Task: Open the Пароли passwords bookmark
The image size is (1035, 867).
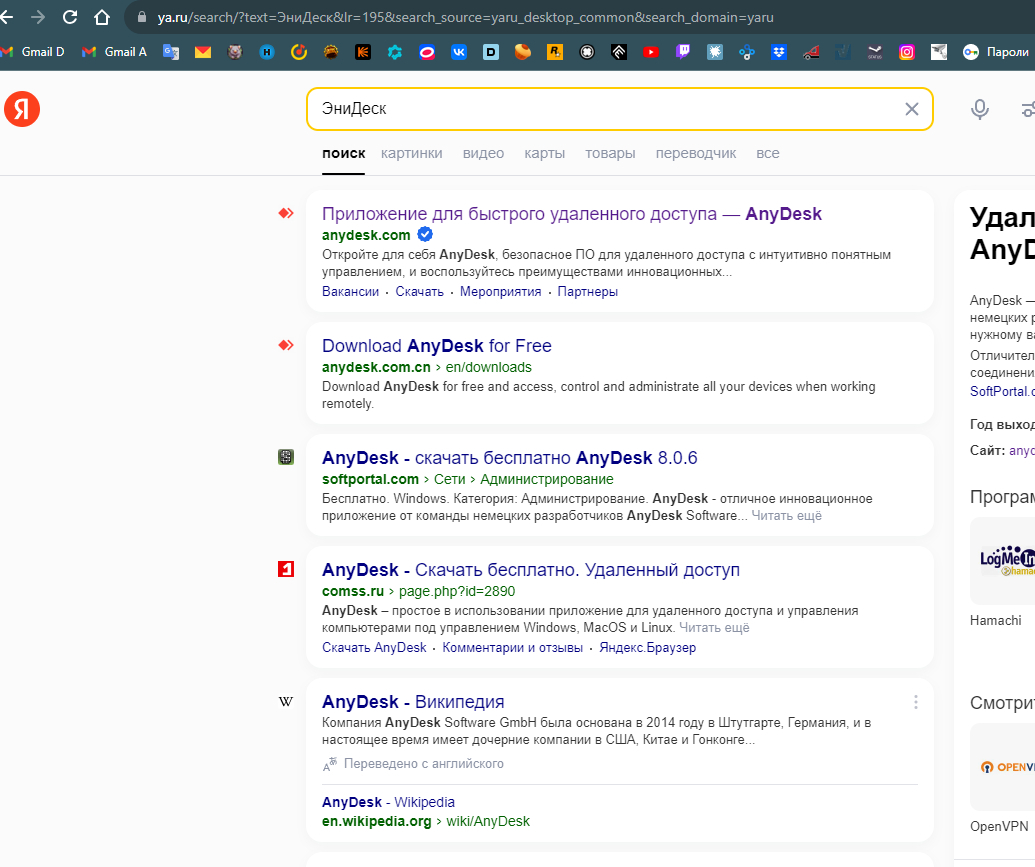Action: (x=996, y=52)
